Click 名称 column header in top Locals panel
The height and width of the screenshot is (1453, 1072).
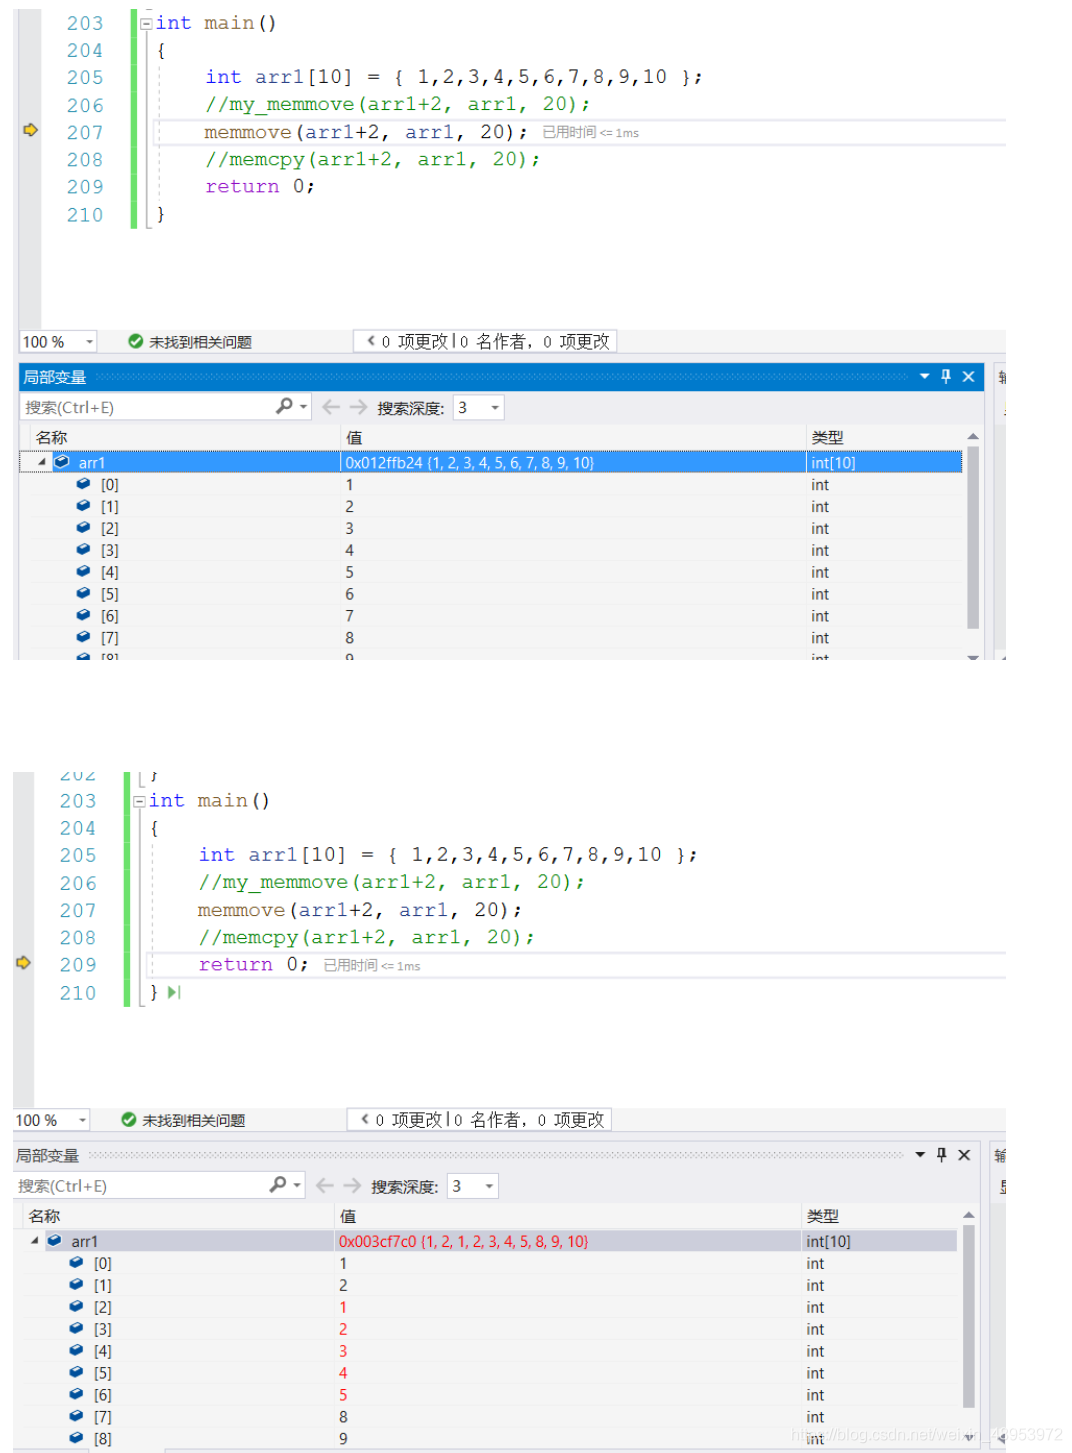coord(52,438)
